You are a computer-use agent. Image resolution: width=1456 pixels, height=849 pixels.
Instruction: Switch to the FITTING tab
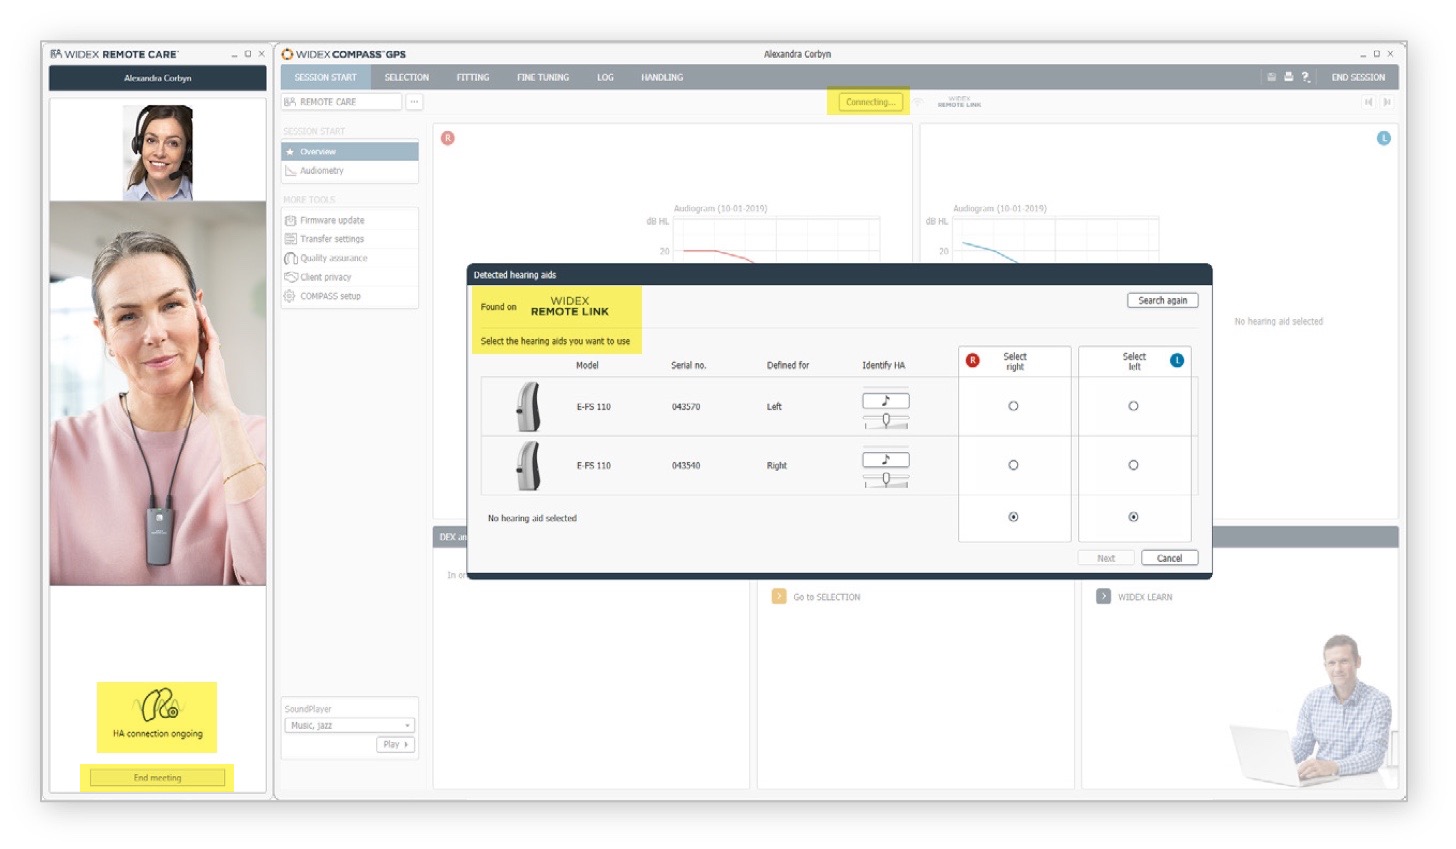[x=473, y=77]
